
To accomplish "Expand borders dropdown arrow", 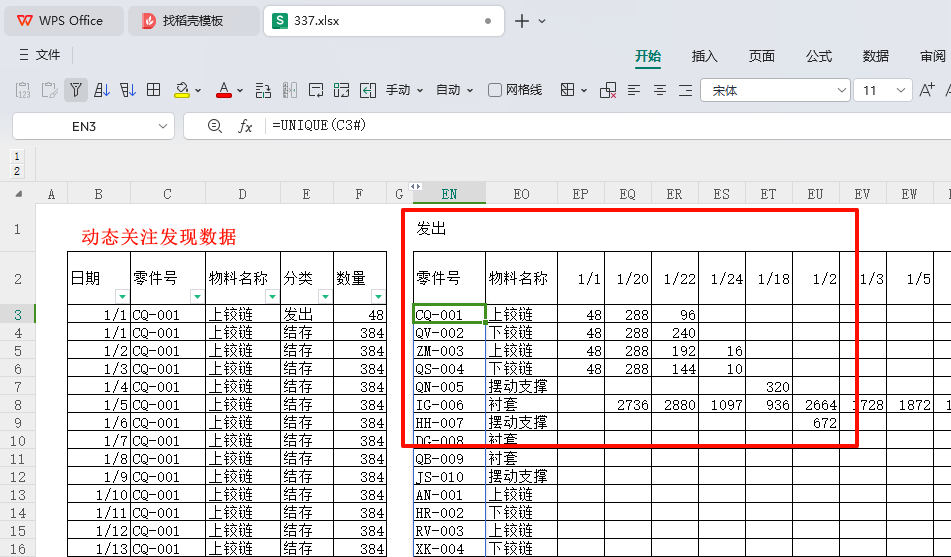I will click(583, 91).
